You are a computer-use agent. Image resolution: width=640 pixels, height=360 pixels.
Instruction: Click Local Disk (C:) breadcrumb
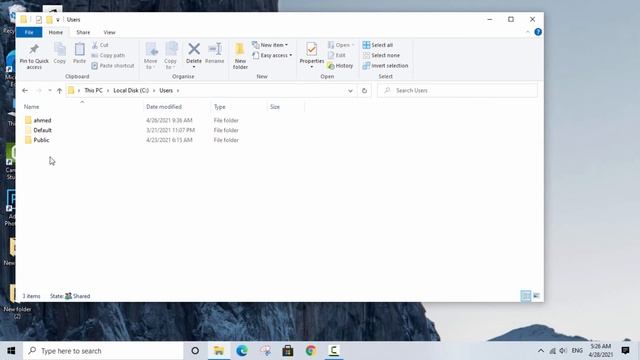(x=131, y=91)
